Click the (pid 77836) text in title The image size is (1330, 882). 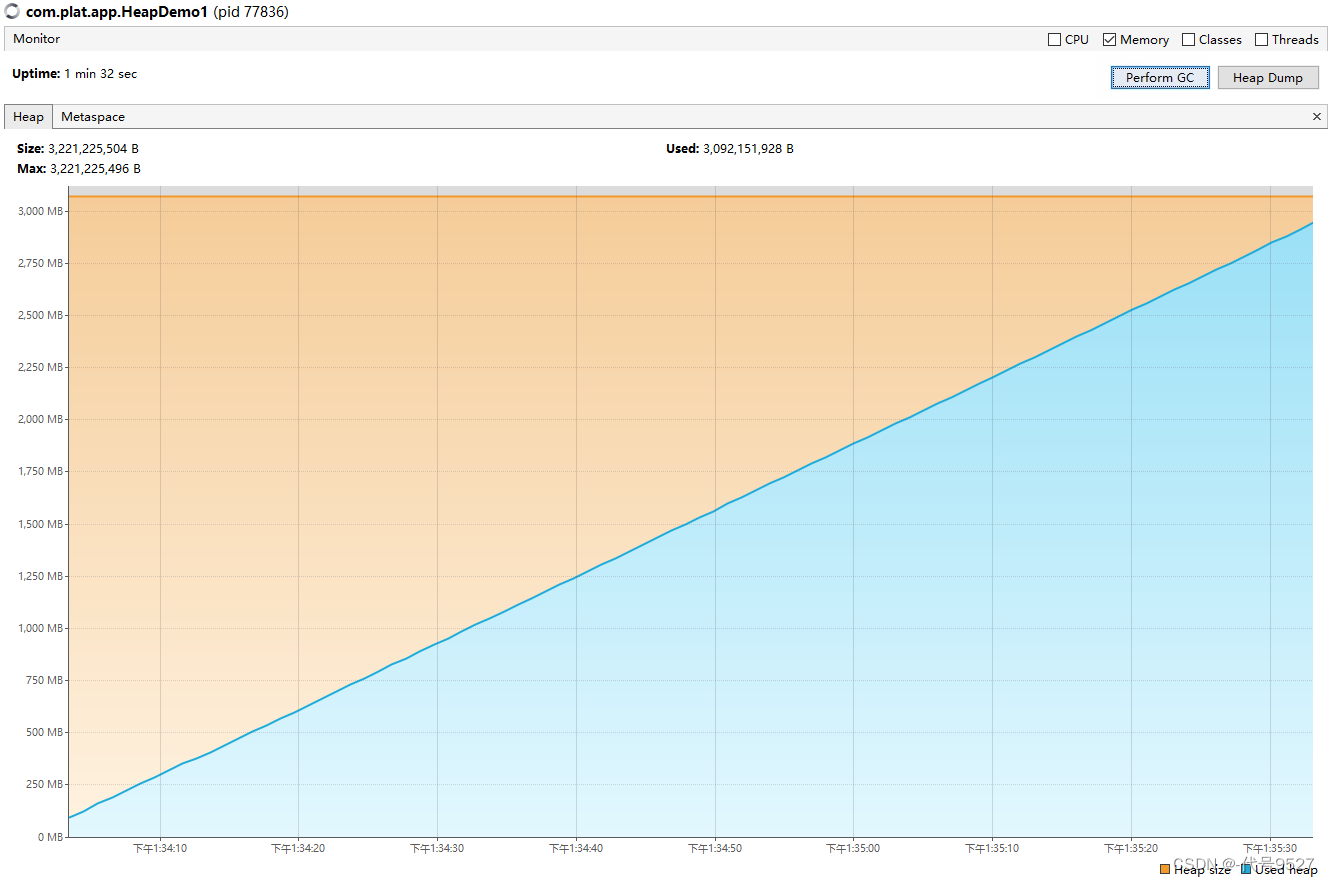[x=251, y=13]
